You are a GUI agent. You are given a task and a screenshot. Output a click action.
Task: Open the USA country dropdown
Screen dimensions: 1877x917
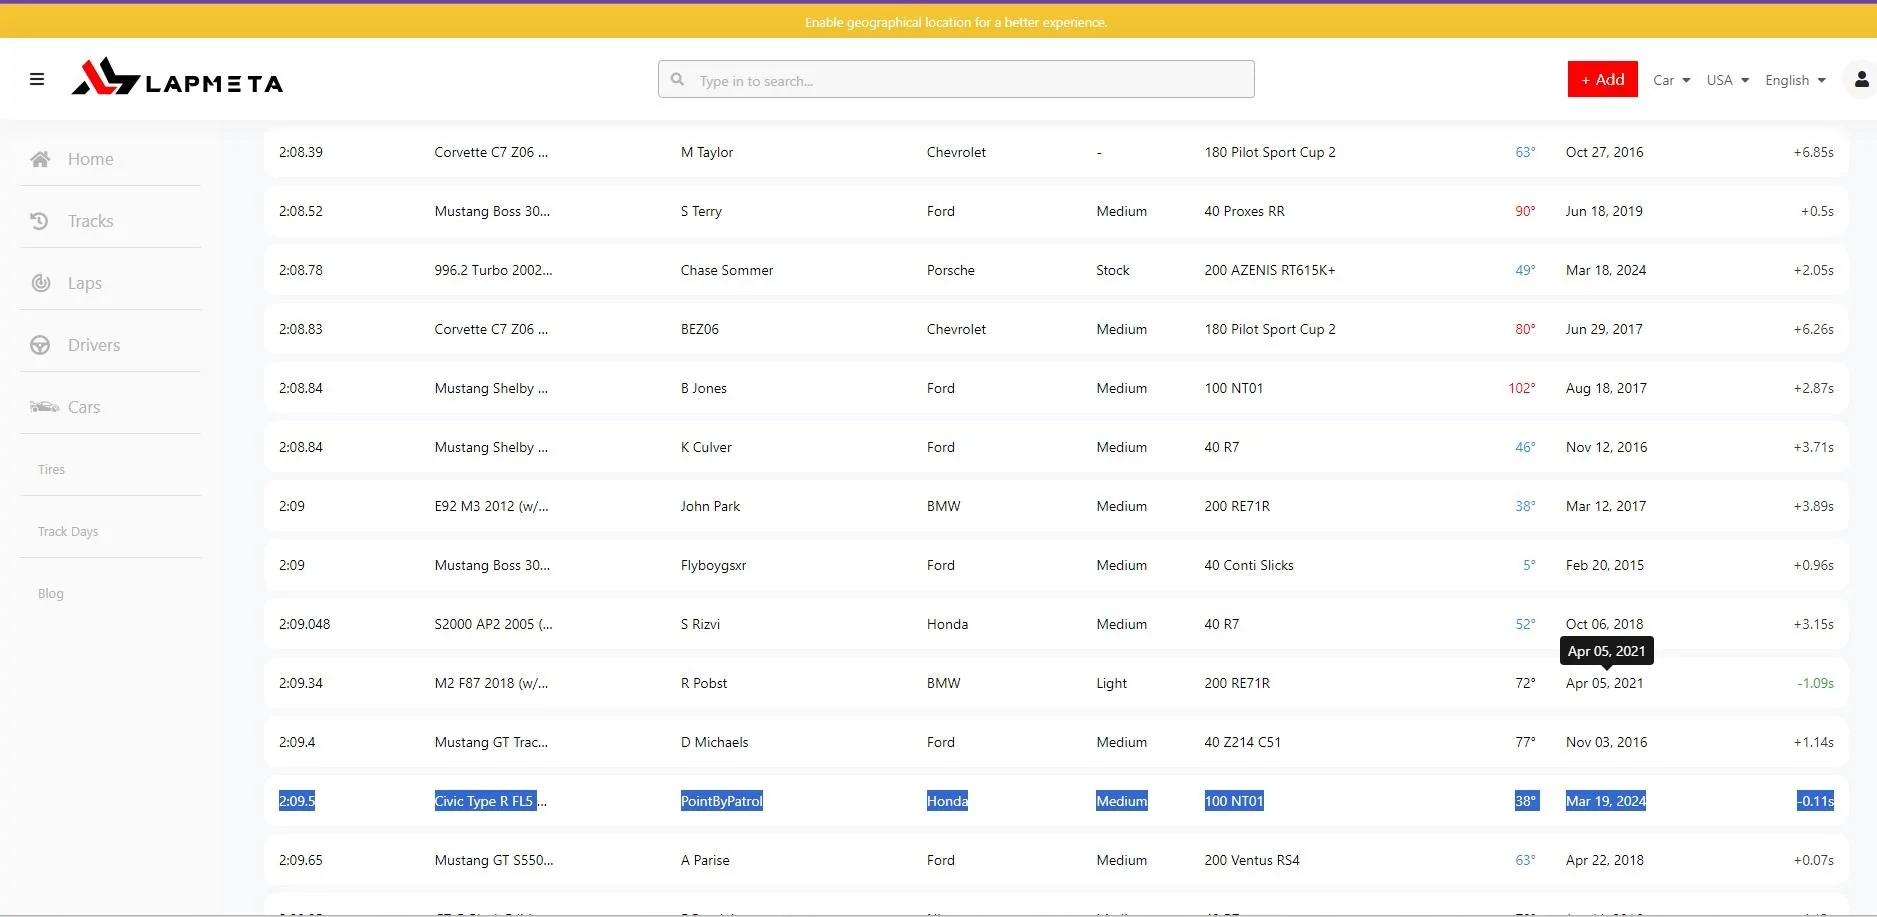click(1727, 80)
